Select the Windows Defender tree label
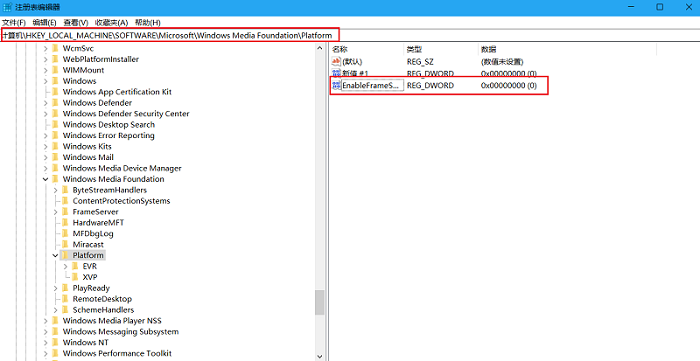This screenshot has width=700, height=361. pyautogui.click(x=97, y=103)
